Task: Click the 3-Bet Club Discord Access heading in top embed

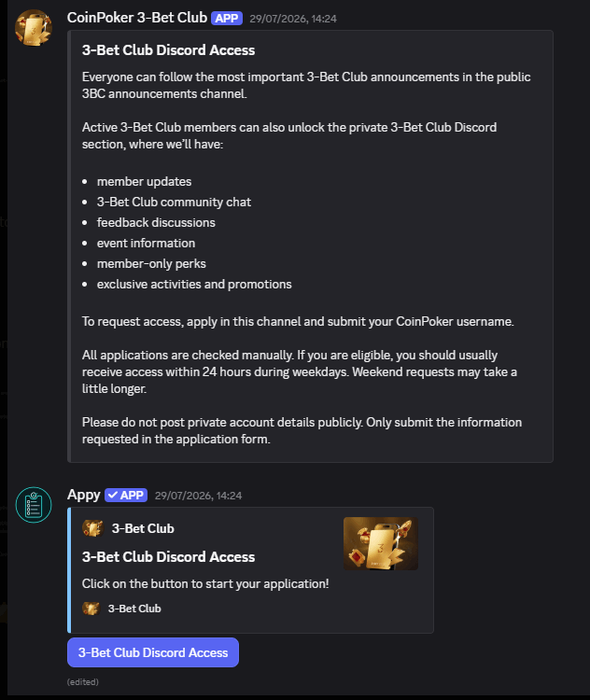Action: (x=168, y=50)
